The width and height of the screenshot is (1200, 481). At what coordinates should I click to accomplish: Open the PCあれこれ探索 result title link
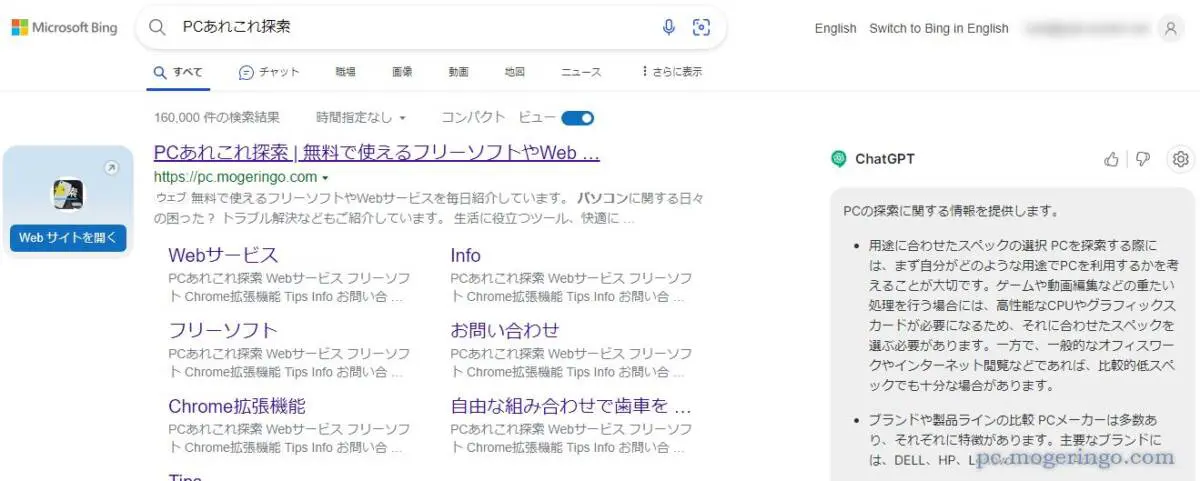point(377,154)
